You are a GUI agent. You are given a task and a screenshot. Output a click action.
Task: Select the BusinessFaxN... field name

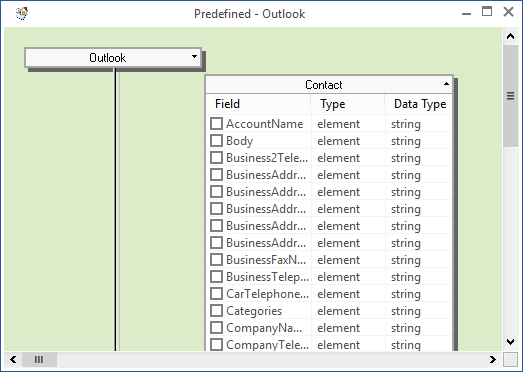point(266,260)
